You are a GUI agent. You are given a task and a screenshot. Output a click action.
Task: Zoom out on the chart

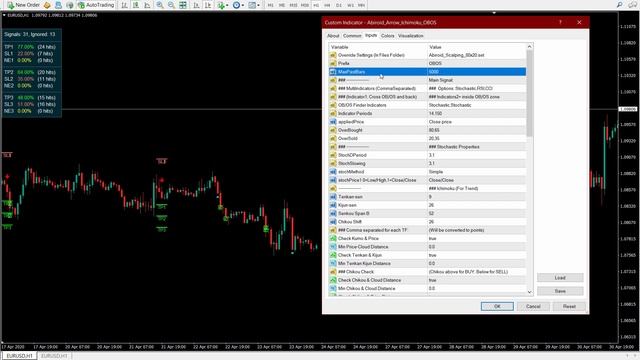tap(171, 5)
